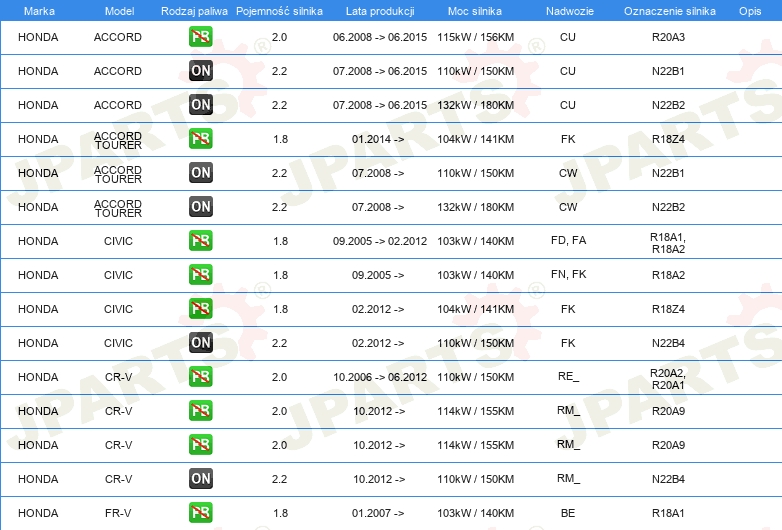
Task: Click production years 06.2008 -> 06.2015
Action: [x=380, y=37]
